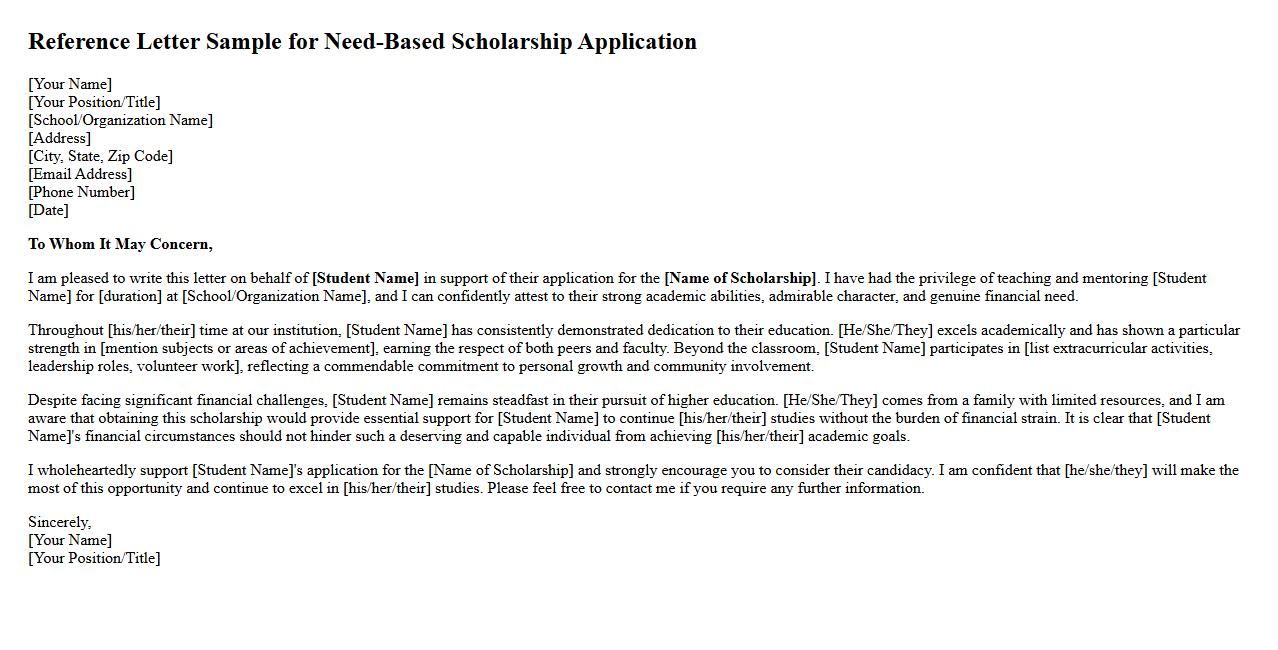Click the bold "[Name of Scholarship]" text
This screenshot has width=1278, height=650.
click(740, 278)
